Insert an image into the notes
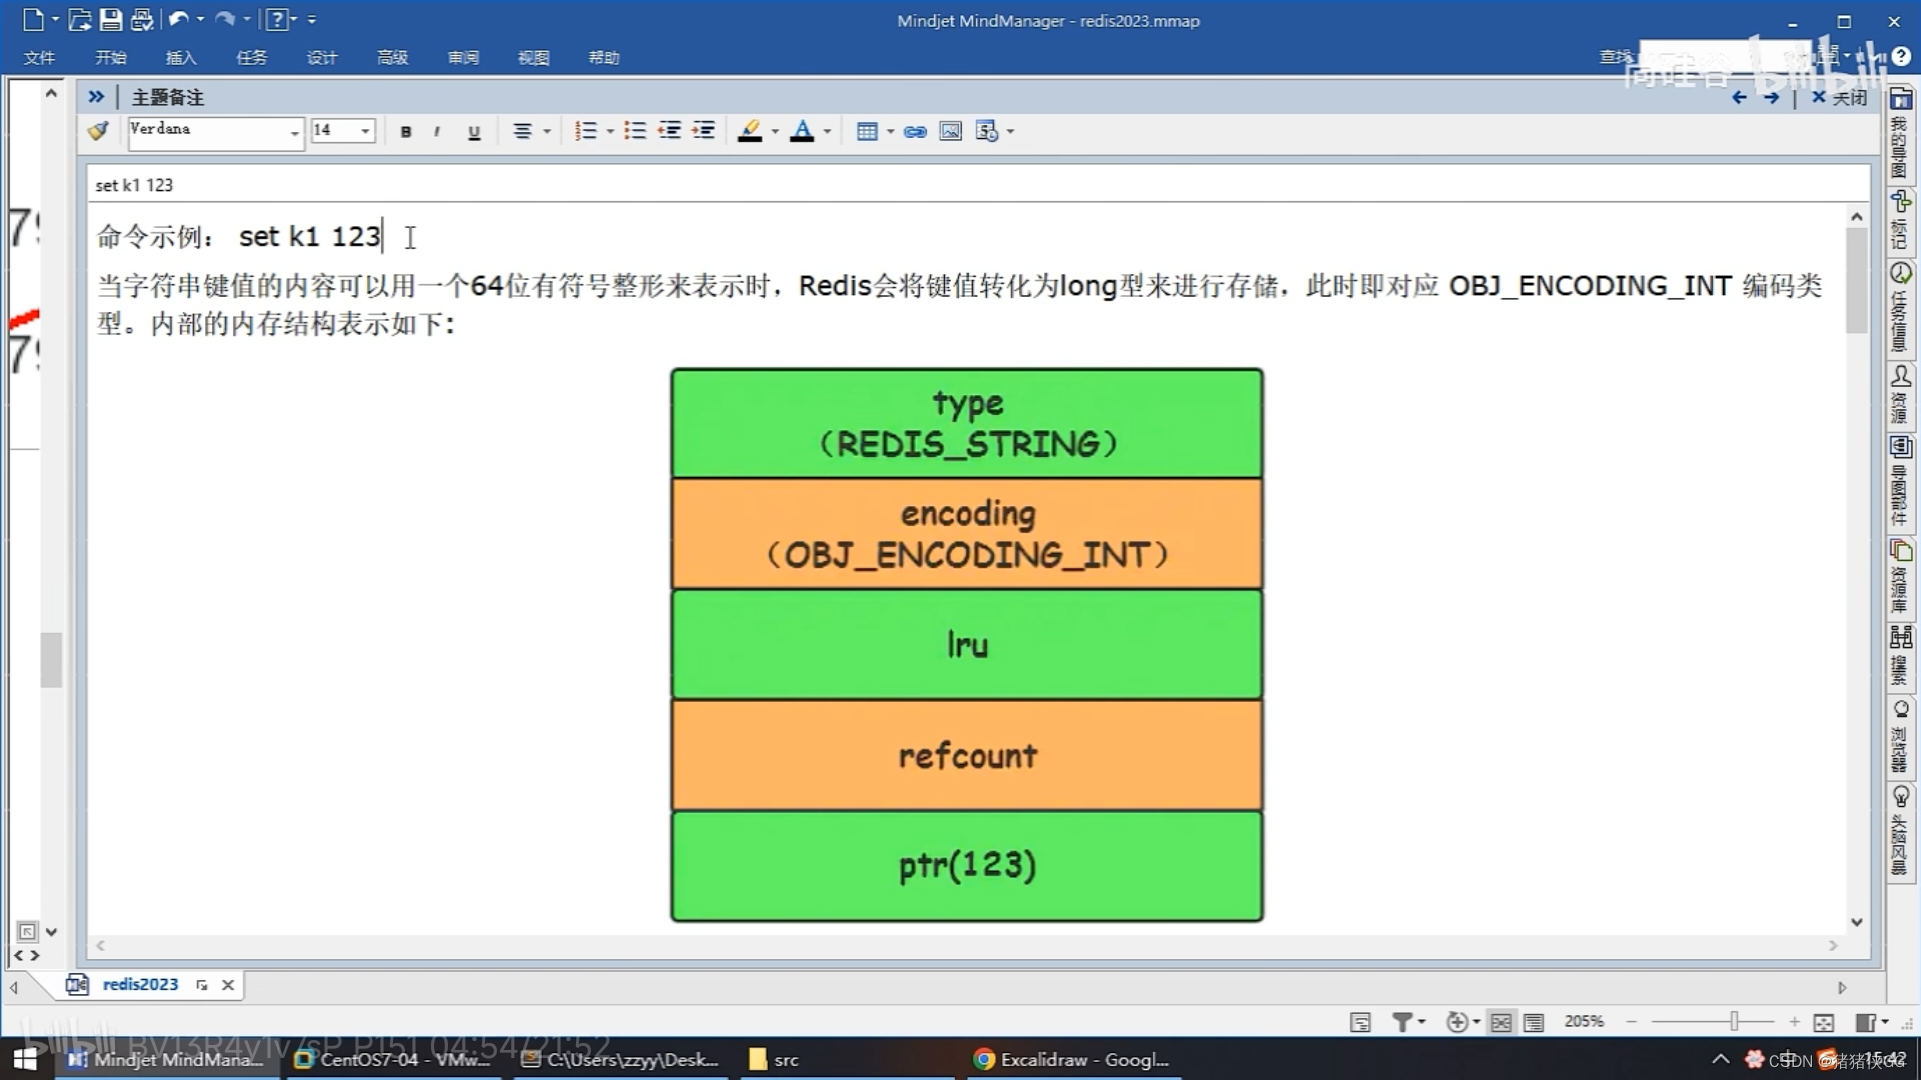 coord(950,131)
